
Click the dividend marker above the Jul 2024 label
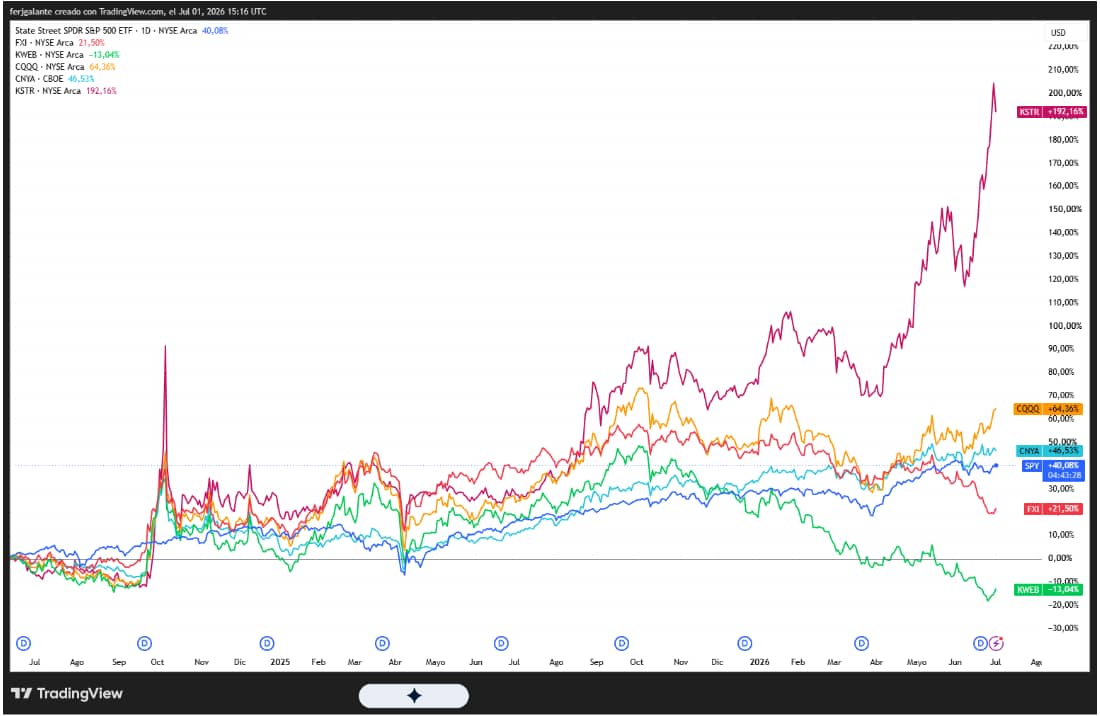23,643
